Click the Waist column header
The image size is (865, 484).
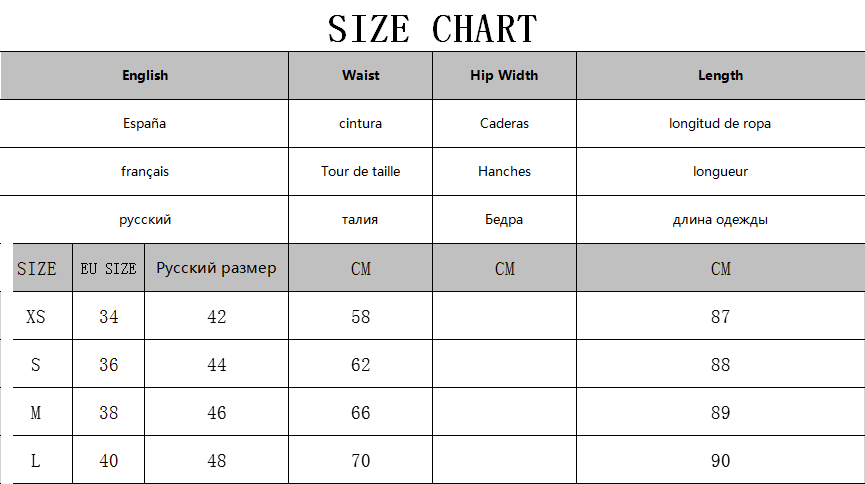360,75
